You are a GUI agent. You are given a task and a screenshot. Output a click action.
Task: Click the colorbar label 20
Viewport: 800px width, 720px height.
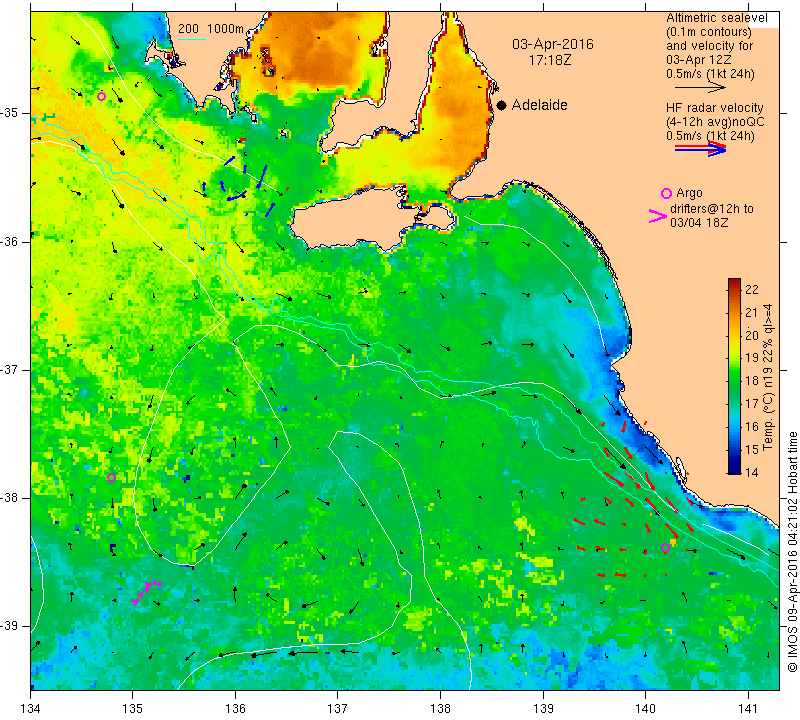coord(752,335)
